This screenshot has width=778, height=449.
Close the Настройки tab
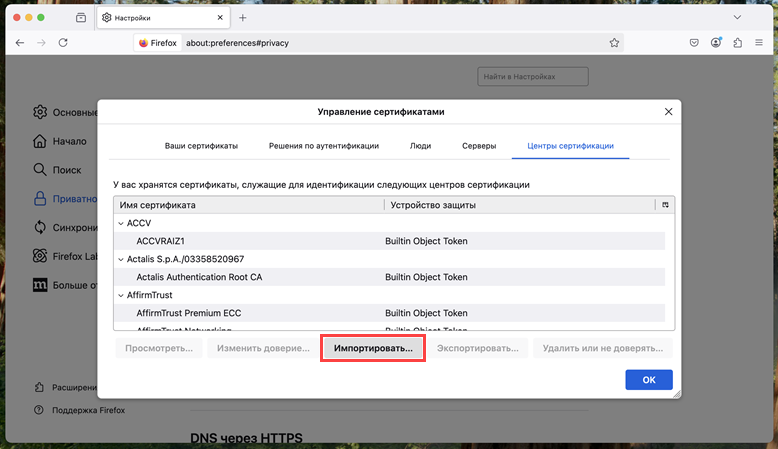click(220, 17)
